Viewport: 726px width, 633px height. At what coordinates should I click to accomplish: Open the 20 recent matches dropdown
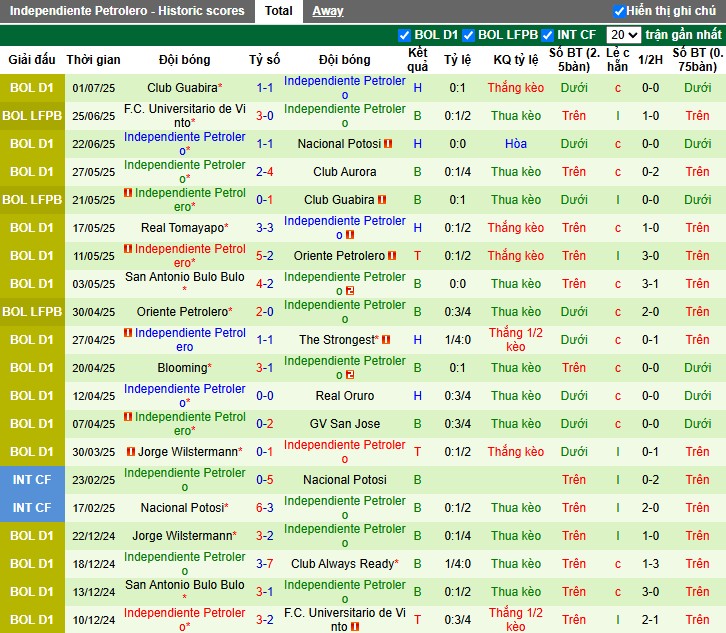pyautogui.click(x=624, y=35)
